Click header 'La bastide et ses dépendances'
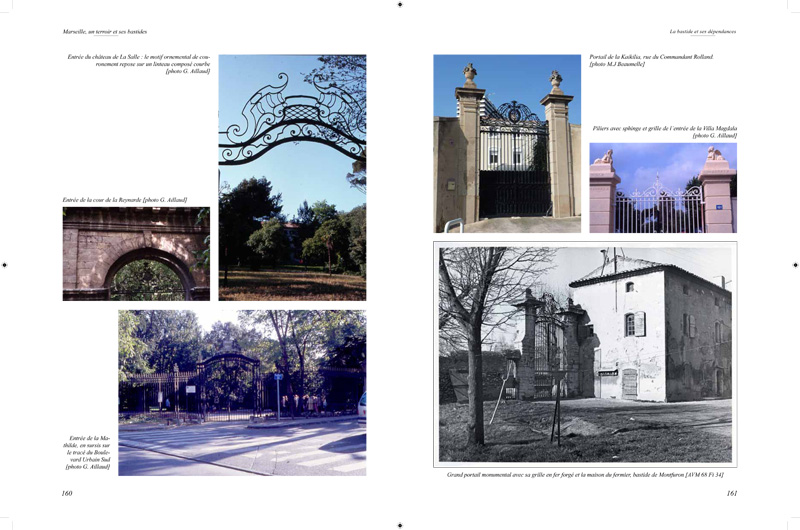Screen dimensions: 800x530 (703, 31)
